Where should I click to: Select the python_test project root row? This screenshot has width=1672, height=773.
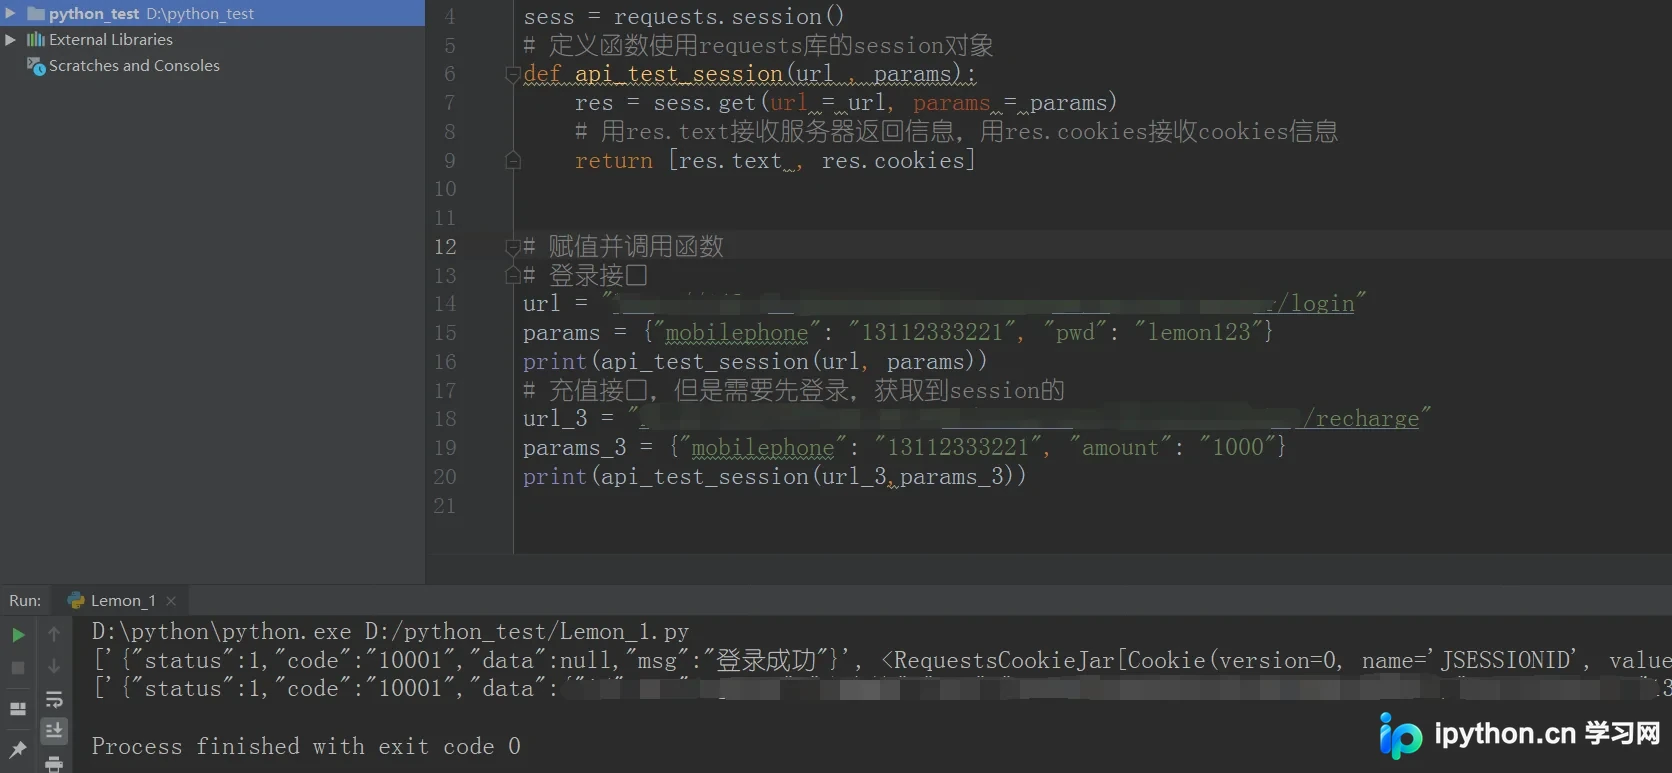[212, 13]
